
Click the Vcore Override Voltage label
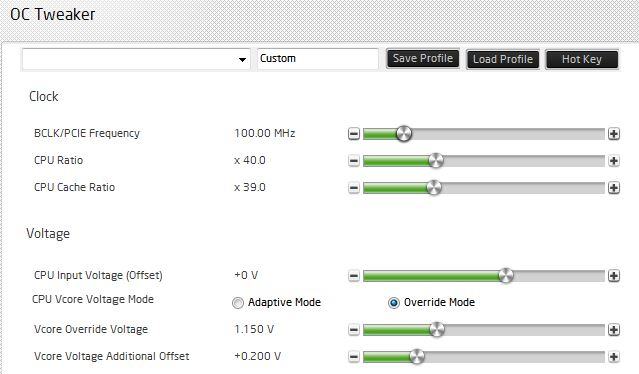(91, 329)
